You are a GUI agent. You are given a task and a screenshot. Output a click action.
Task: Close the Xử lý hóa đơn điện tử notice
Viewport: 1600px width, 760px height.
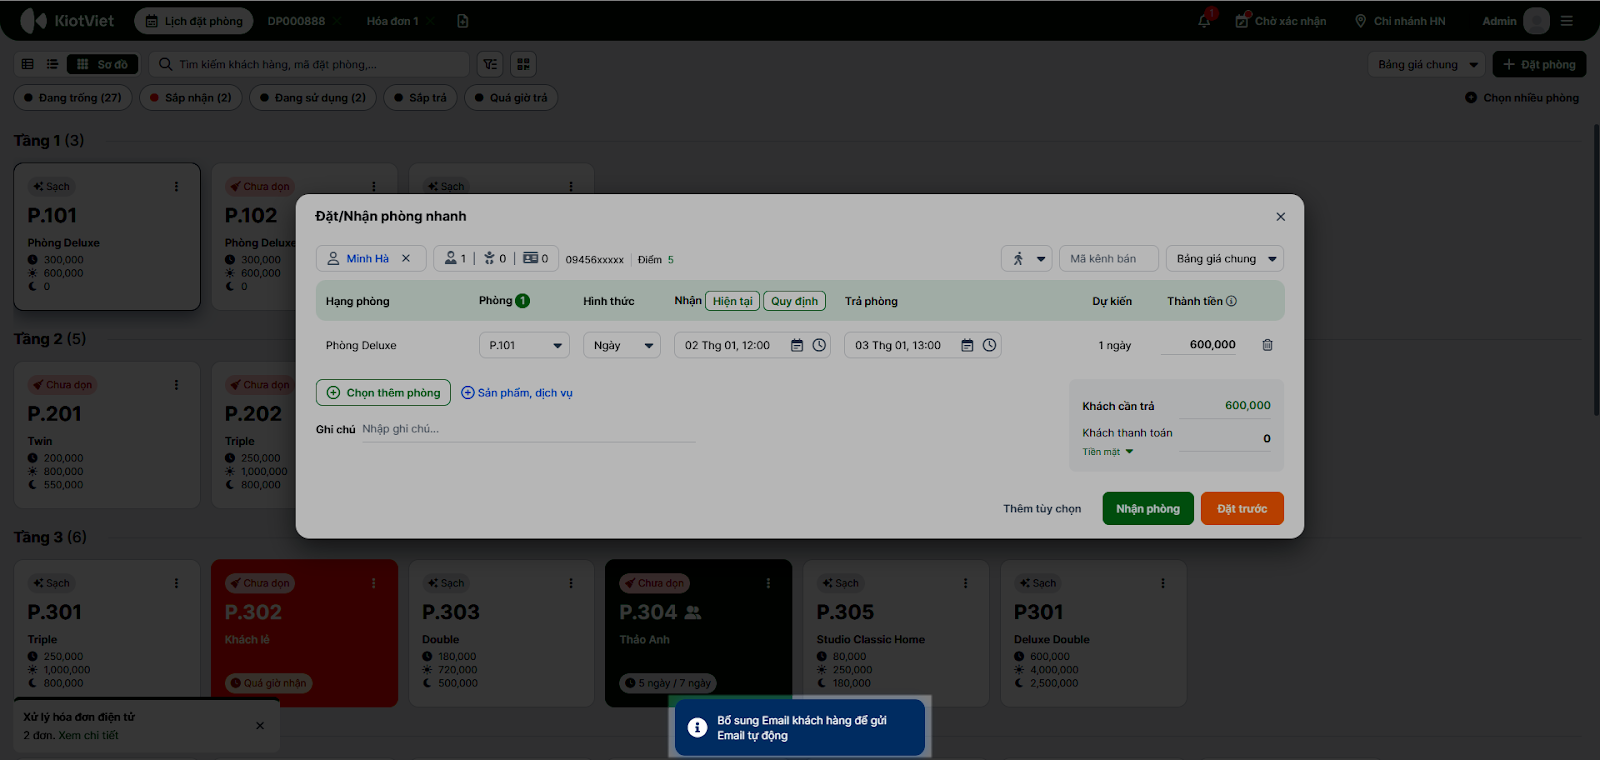tap(260, 726)
